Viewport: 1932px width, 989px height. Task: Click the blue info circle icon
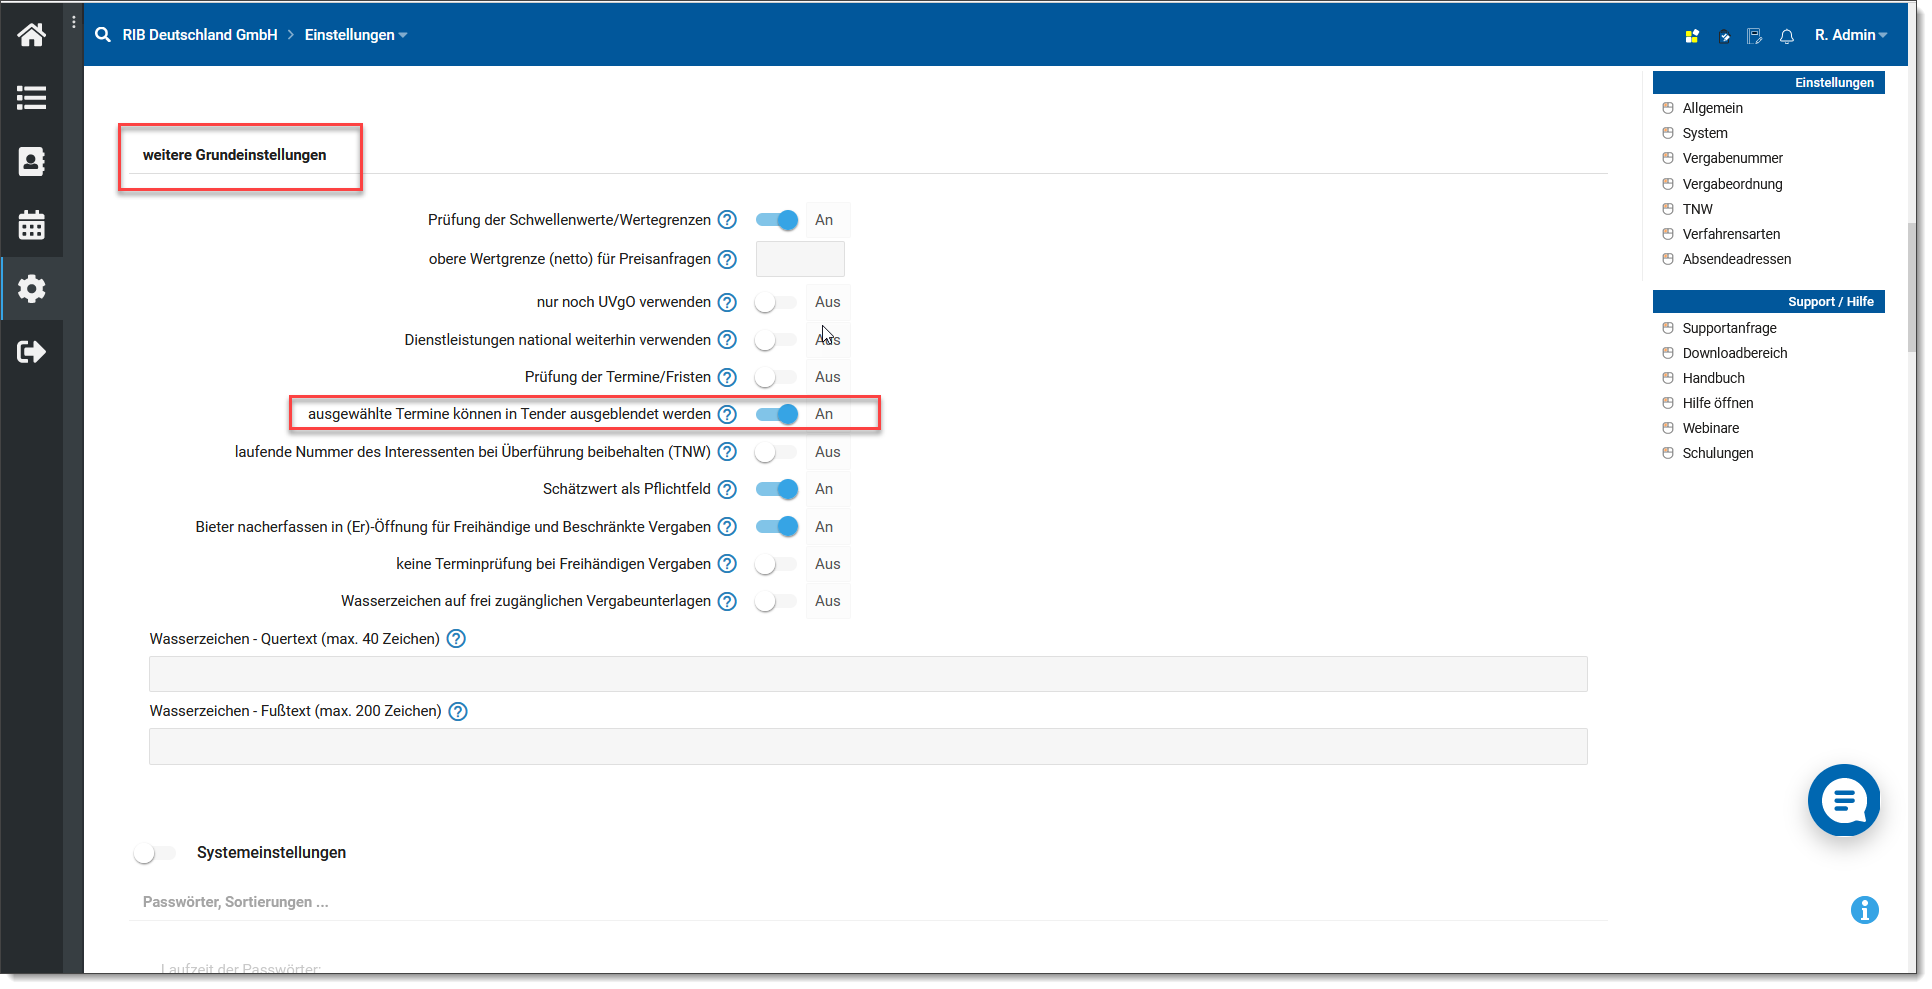(x=1864, y=910)
